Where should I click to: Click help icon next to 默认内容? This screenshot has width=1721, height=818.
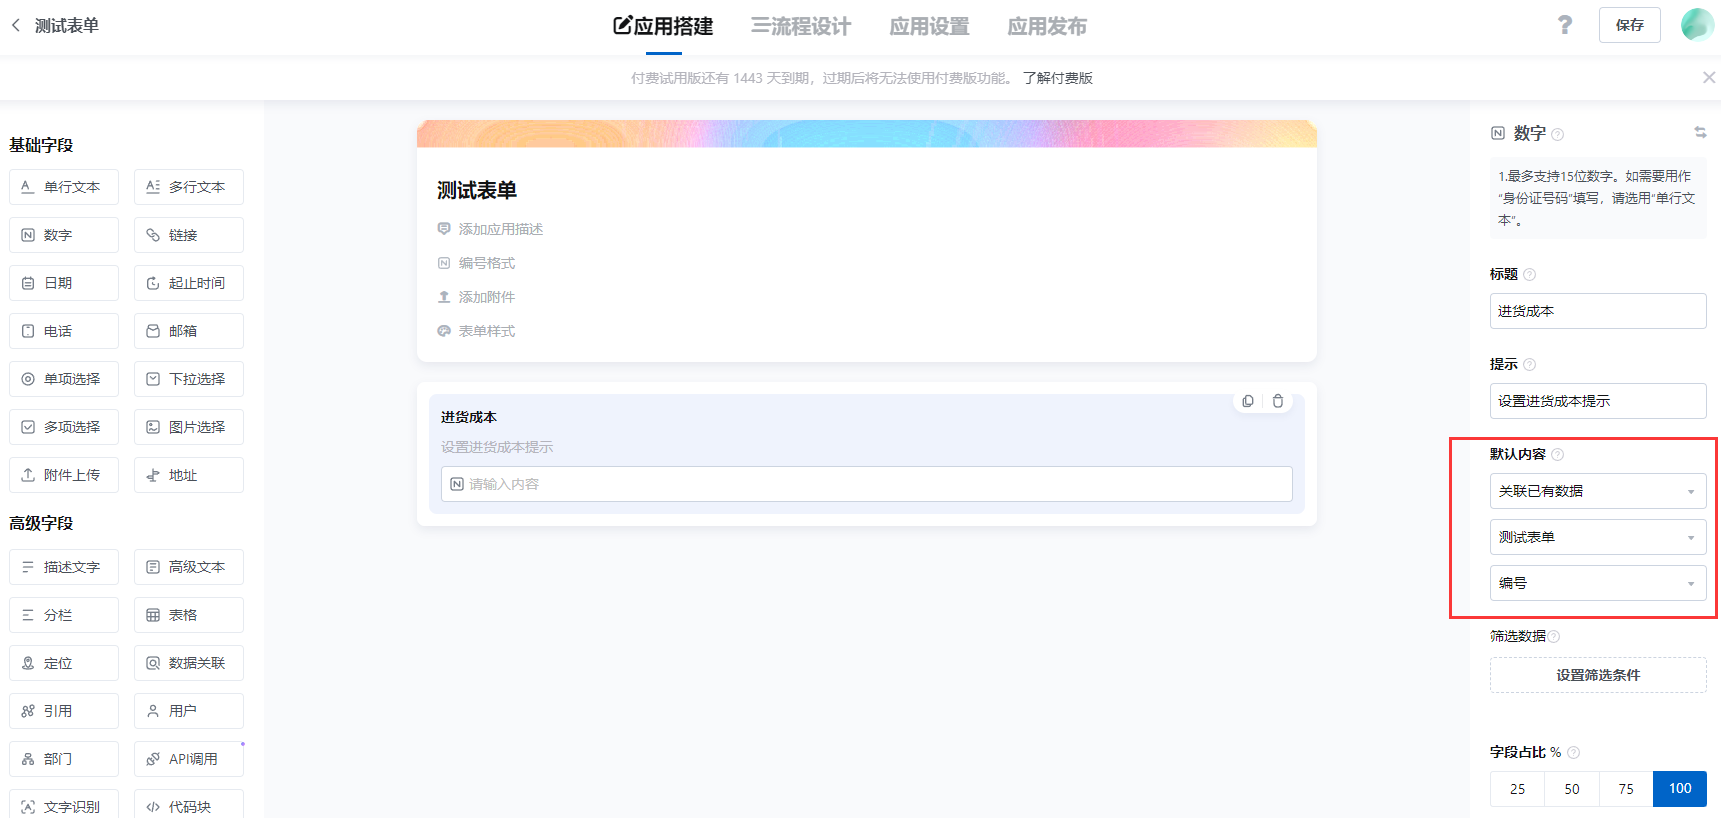pos(1557,454)
